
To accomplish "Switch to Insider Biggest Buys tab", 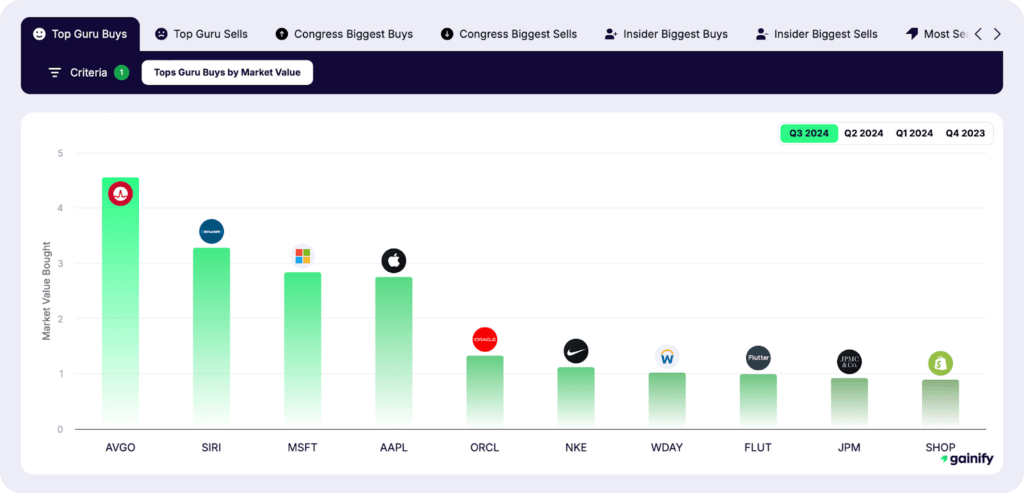I will [666, 34].
